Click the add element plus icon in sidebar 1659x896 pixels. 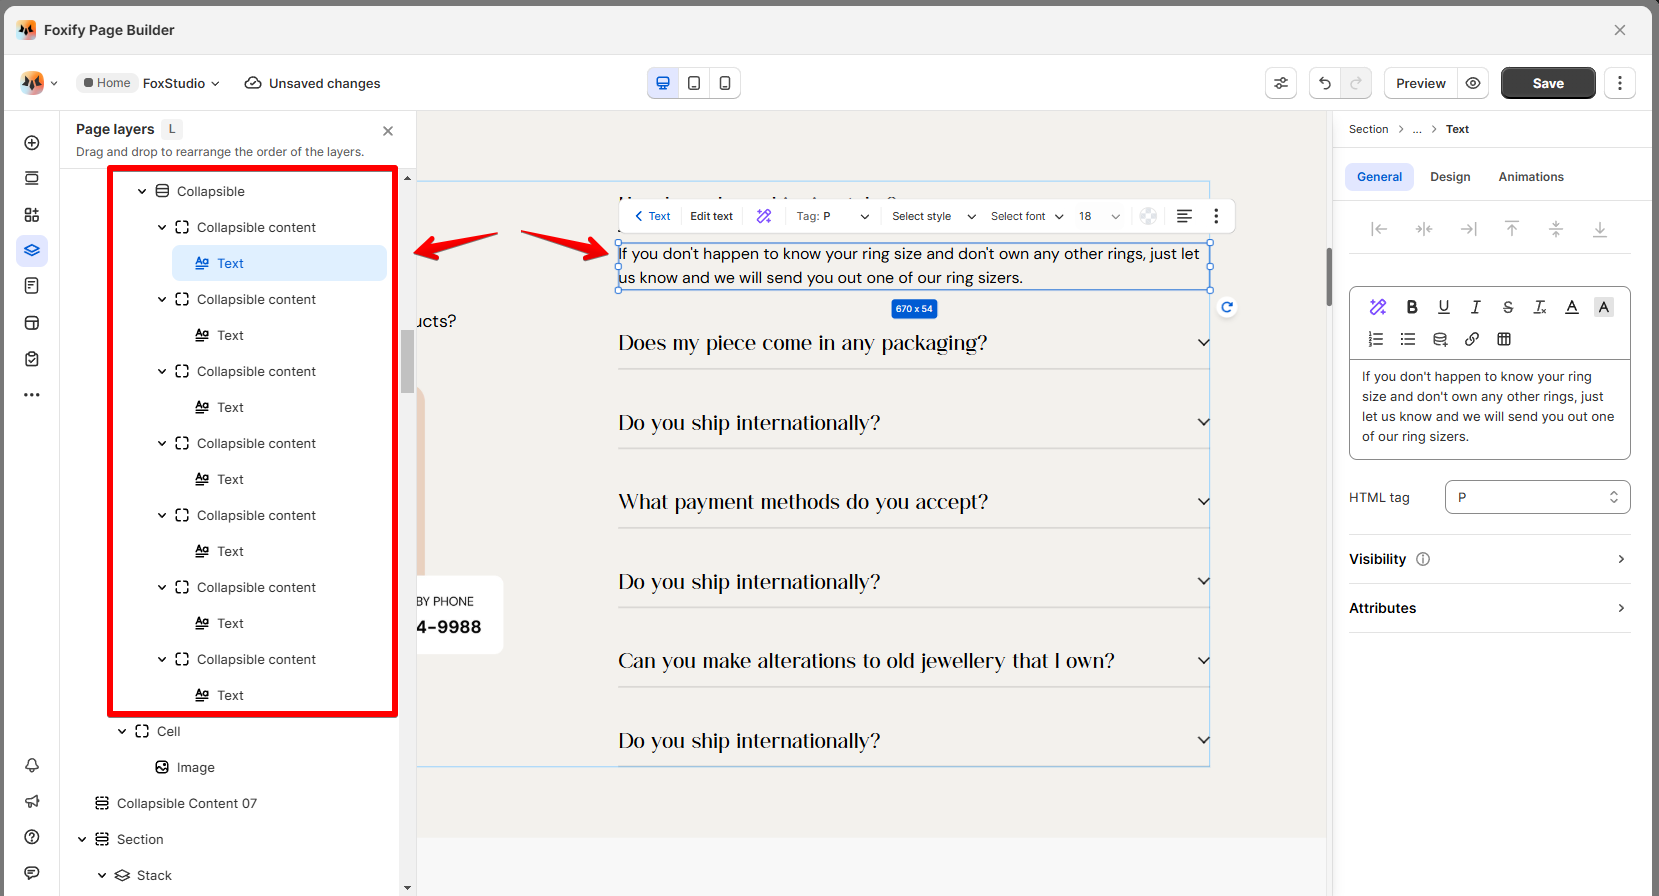tap(32, 143)
